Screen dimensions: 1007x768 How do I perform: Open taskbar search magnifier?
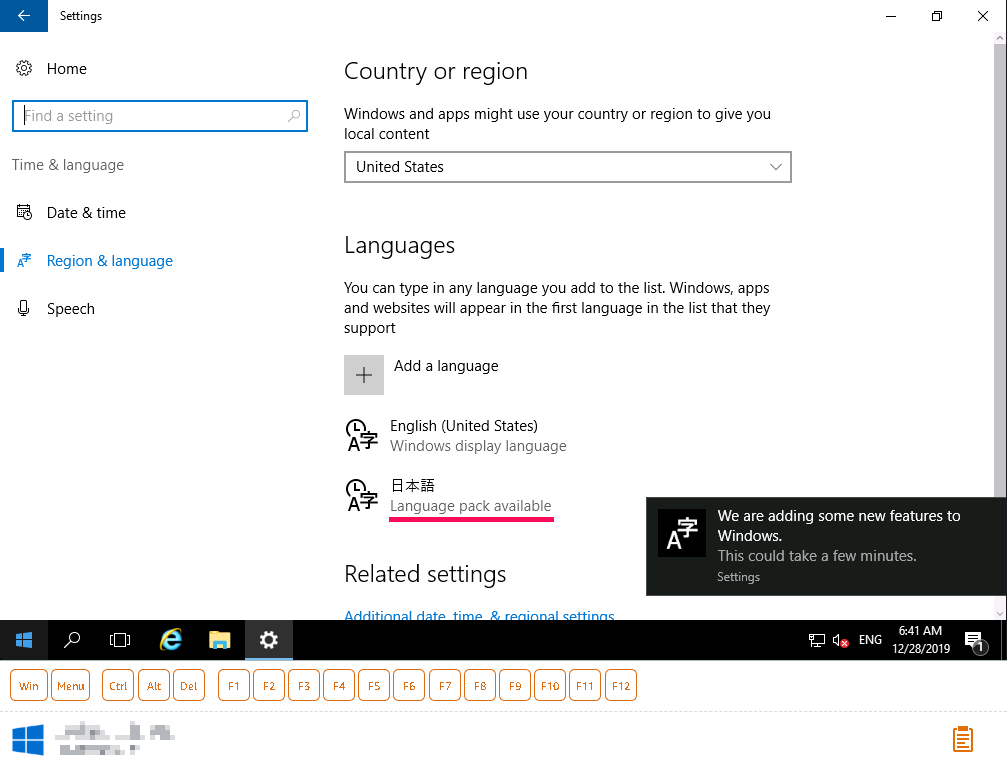pyautogui.click(x=72, y=640)
